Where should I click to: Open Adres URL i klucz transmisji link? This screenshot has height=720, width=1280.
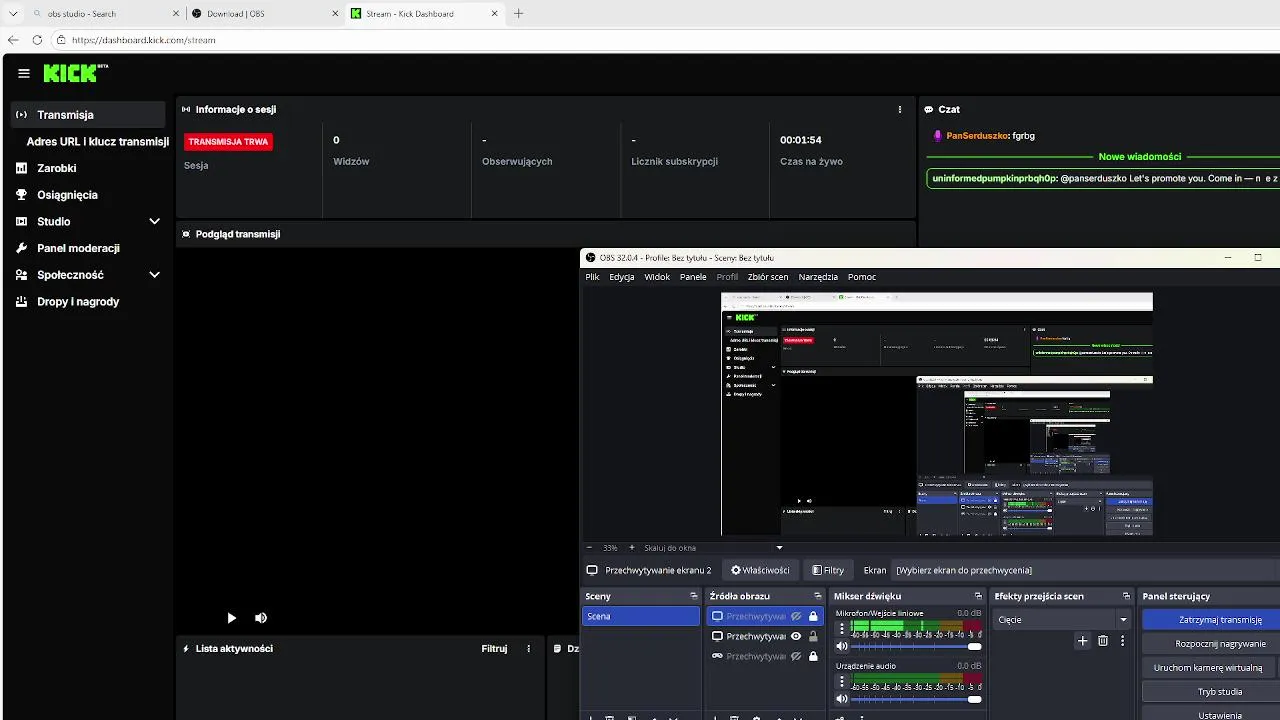[x=98, y=142]
